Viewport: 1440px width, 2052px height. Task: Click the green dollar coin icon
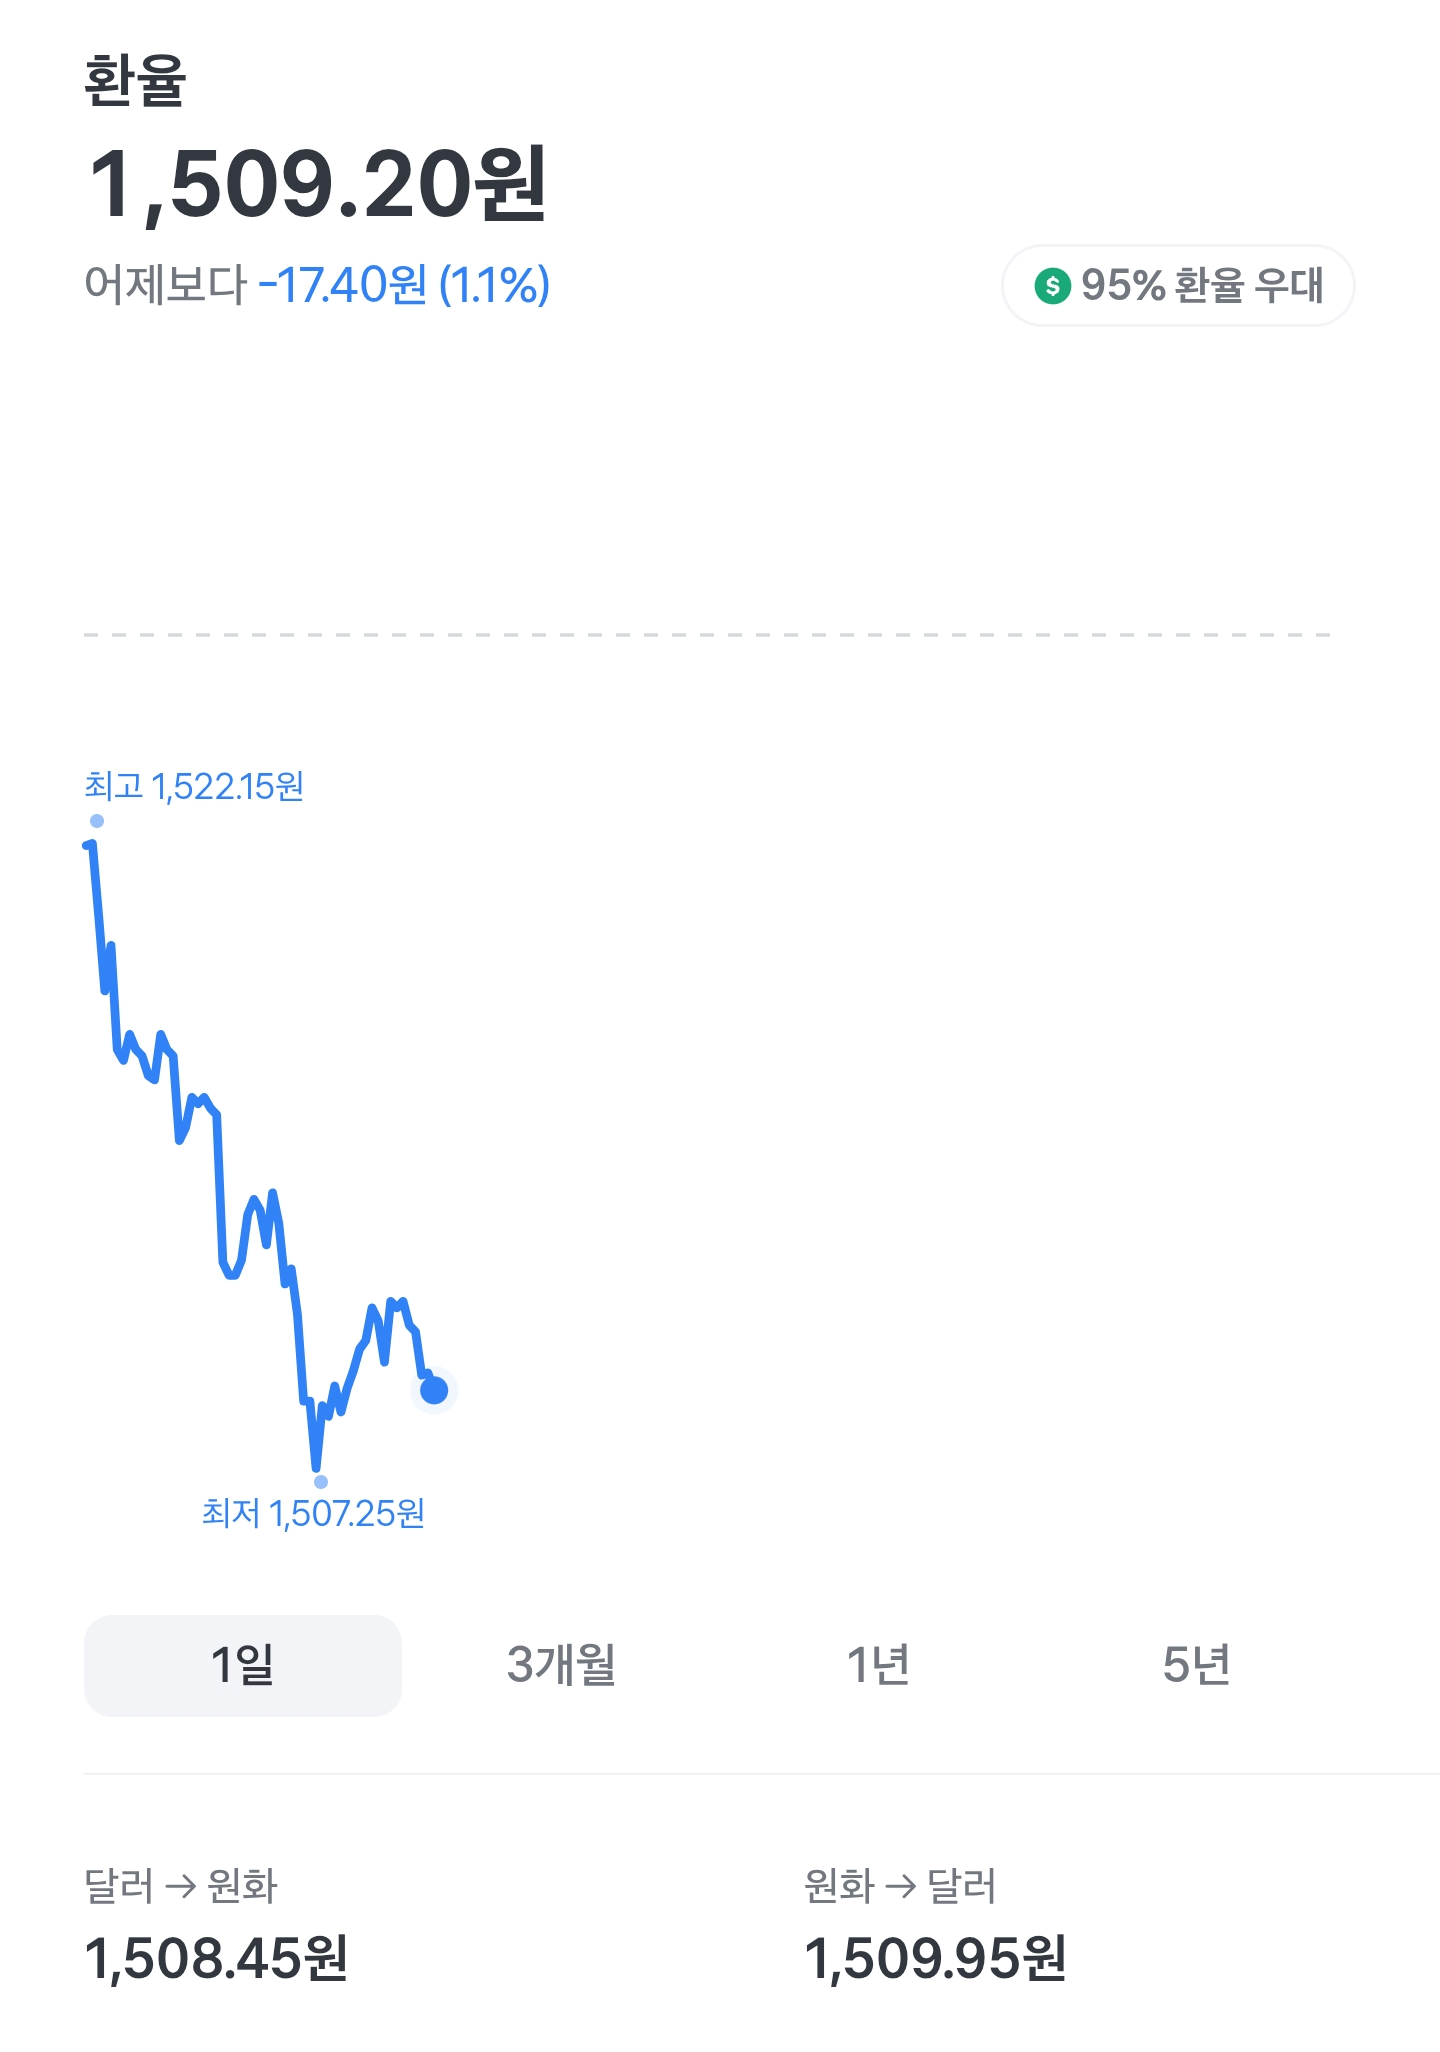1052,286
